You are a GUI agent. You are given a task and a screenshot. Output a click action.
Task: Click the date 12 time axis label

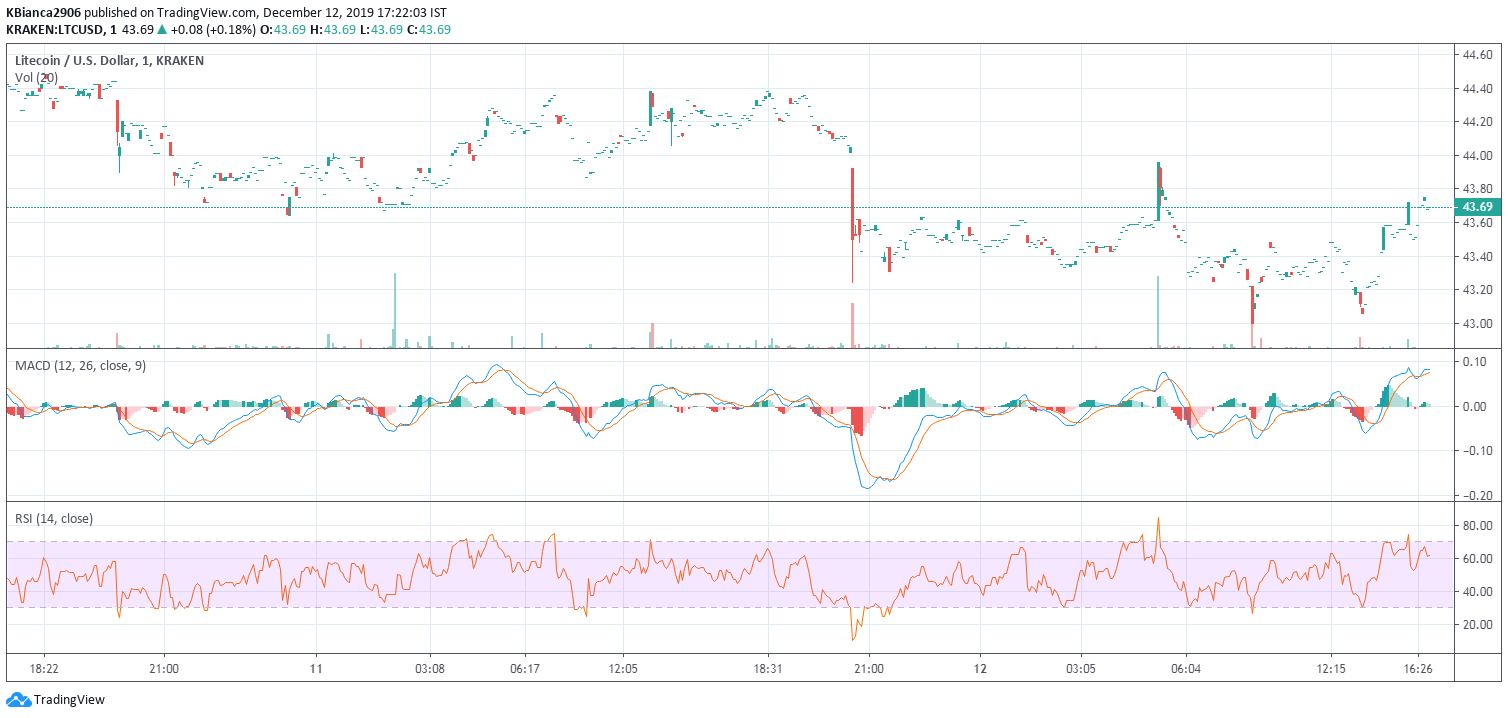click(981, 668)
